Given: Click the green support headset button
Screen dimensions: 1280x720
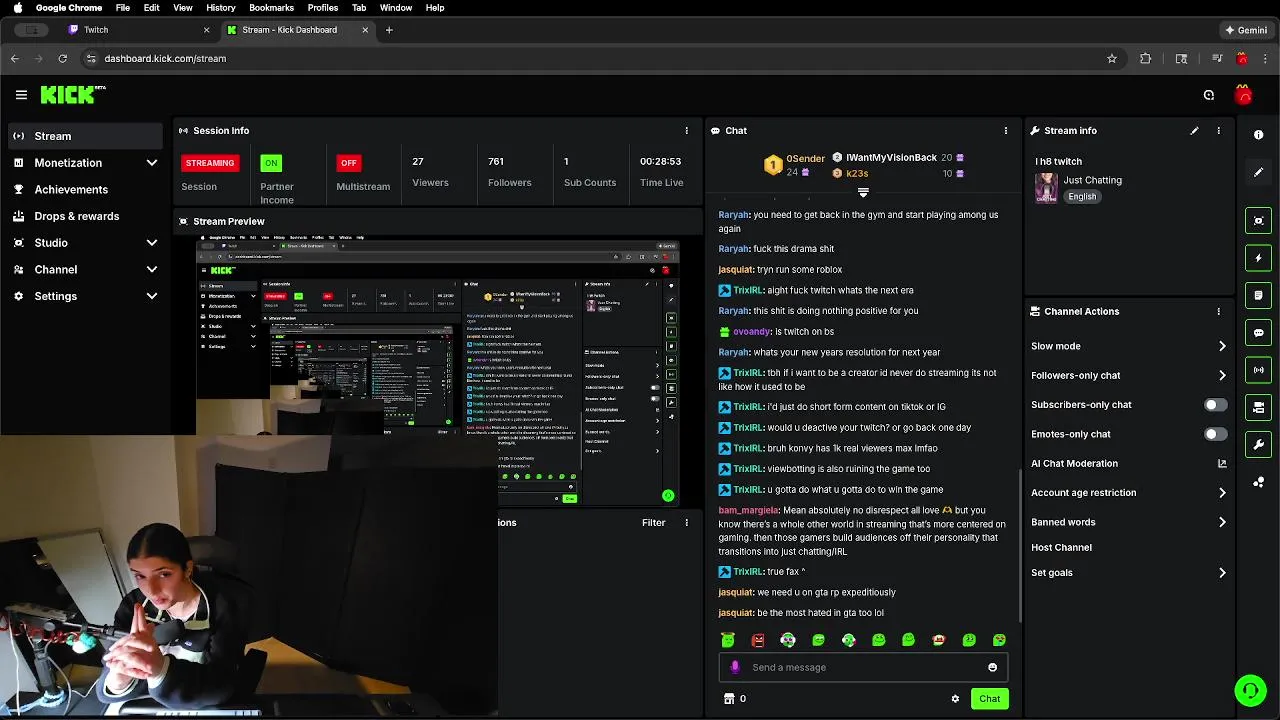Looking at the screenshot, I should [1250, 690].
